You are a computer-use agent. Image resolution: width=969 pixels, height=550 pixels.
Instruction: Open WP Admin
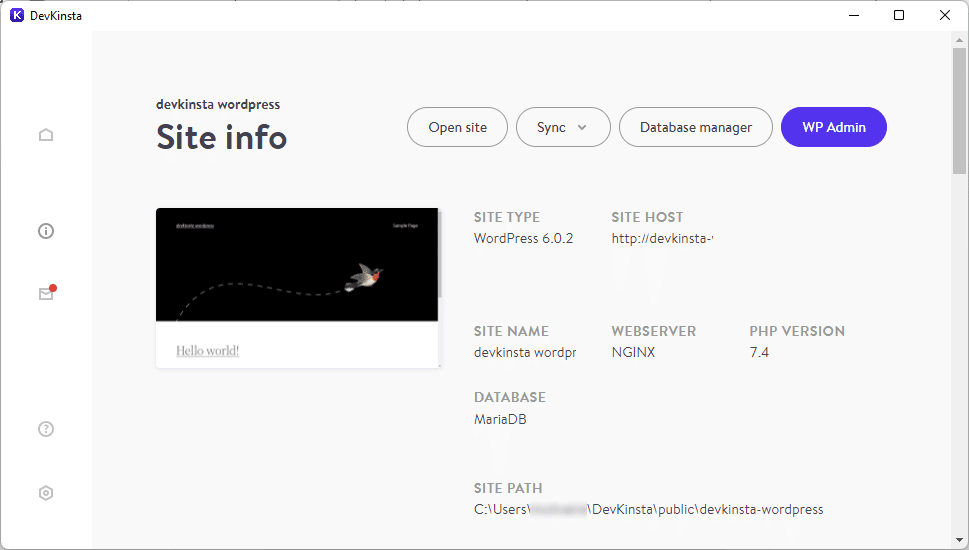click(833, 127)
